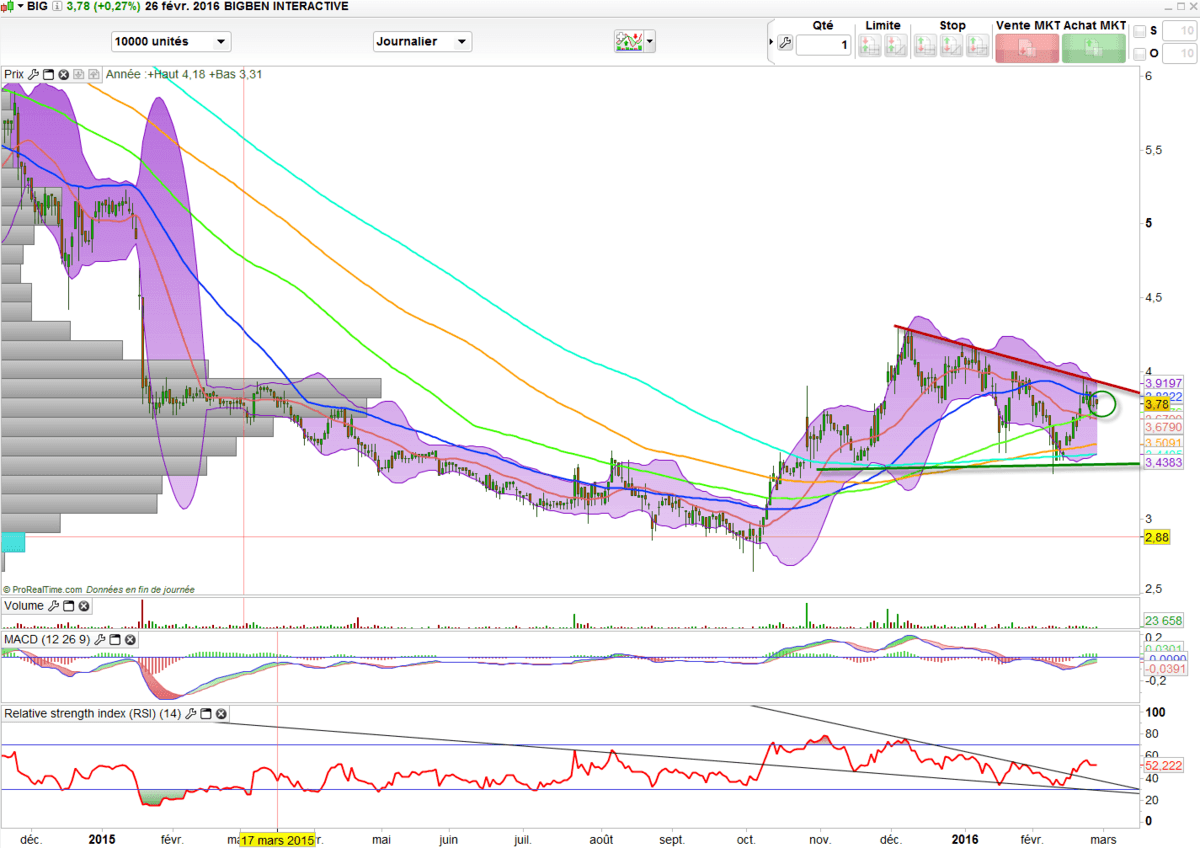Click the Relative strength index (RSI) (14) label
Screen dimensions: 1200x848
tap(93, 714)
